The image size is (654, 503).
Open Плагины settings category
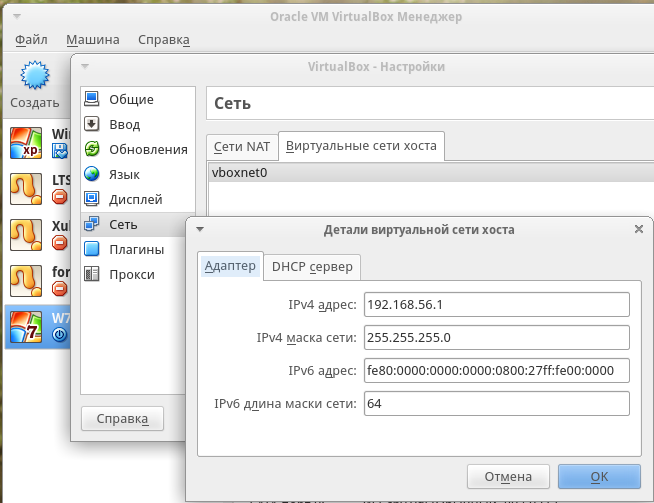coord(133,249)
